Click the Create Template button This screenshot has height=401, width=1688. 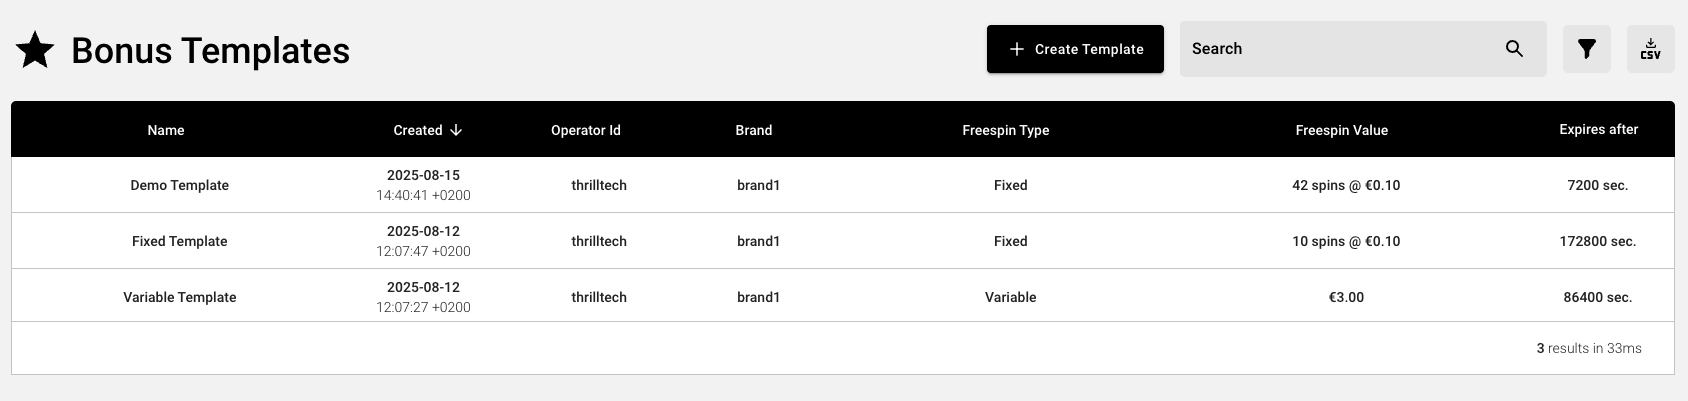pyautogui.click(x=1075, y=49)
